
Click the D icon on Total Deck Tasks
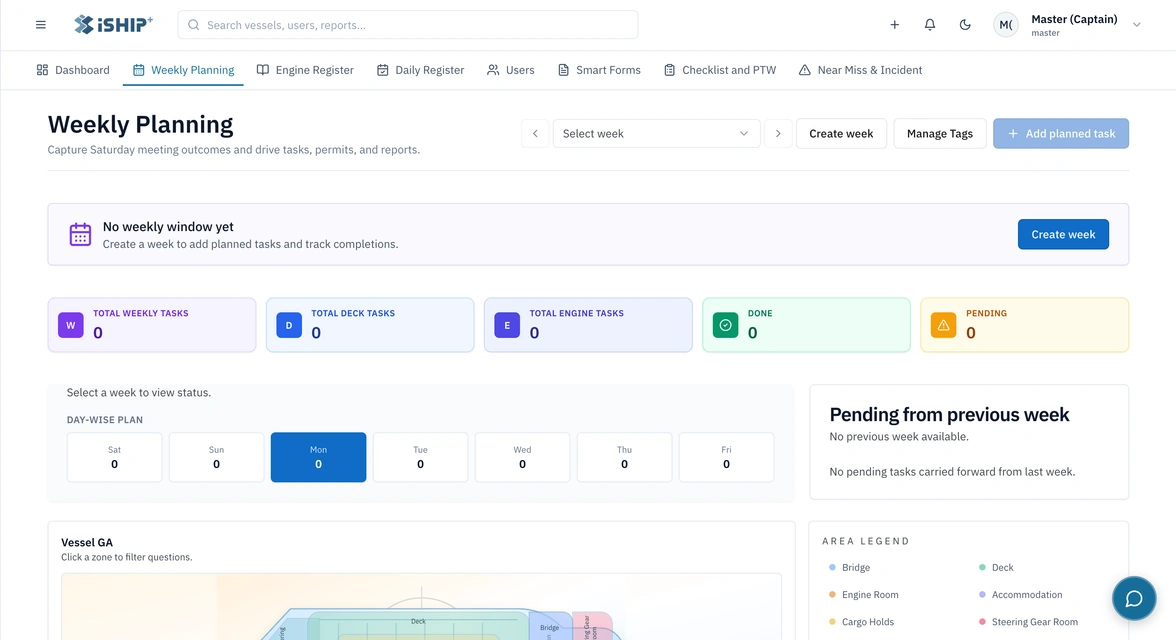(x=289, y=325)
